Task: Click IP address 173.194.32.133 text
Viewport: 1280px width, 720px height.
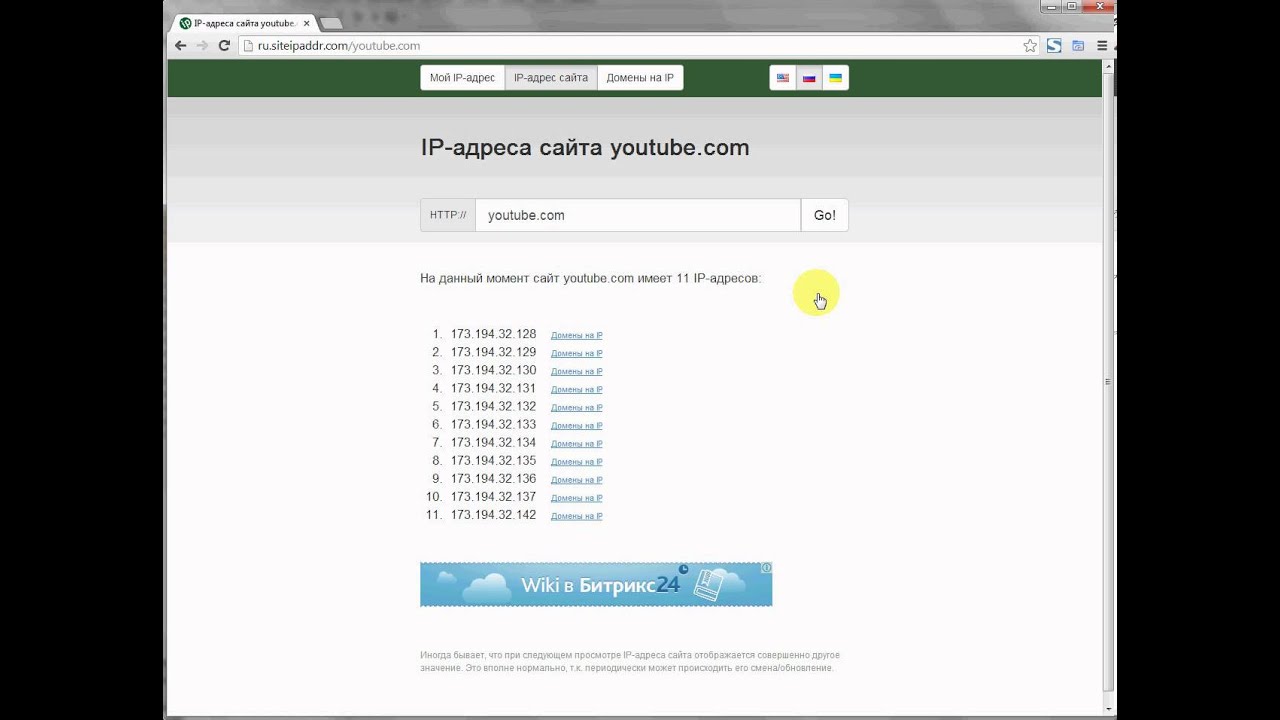Action: coord(493,424)
